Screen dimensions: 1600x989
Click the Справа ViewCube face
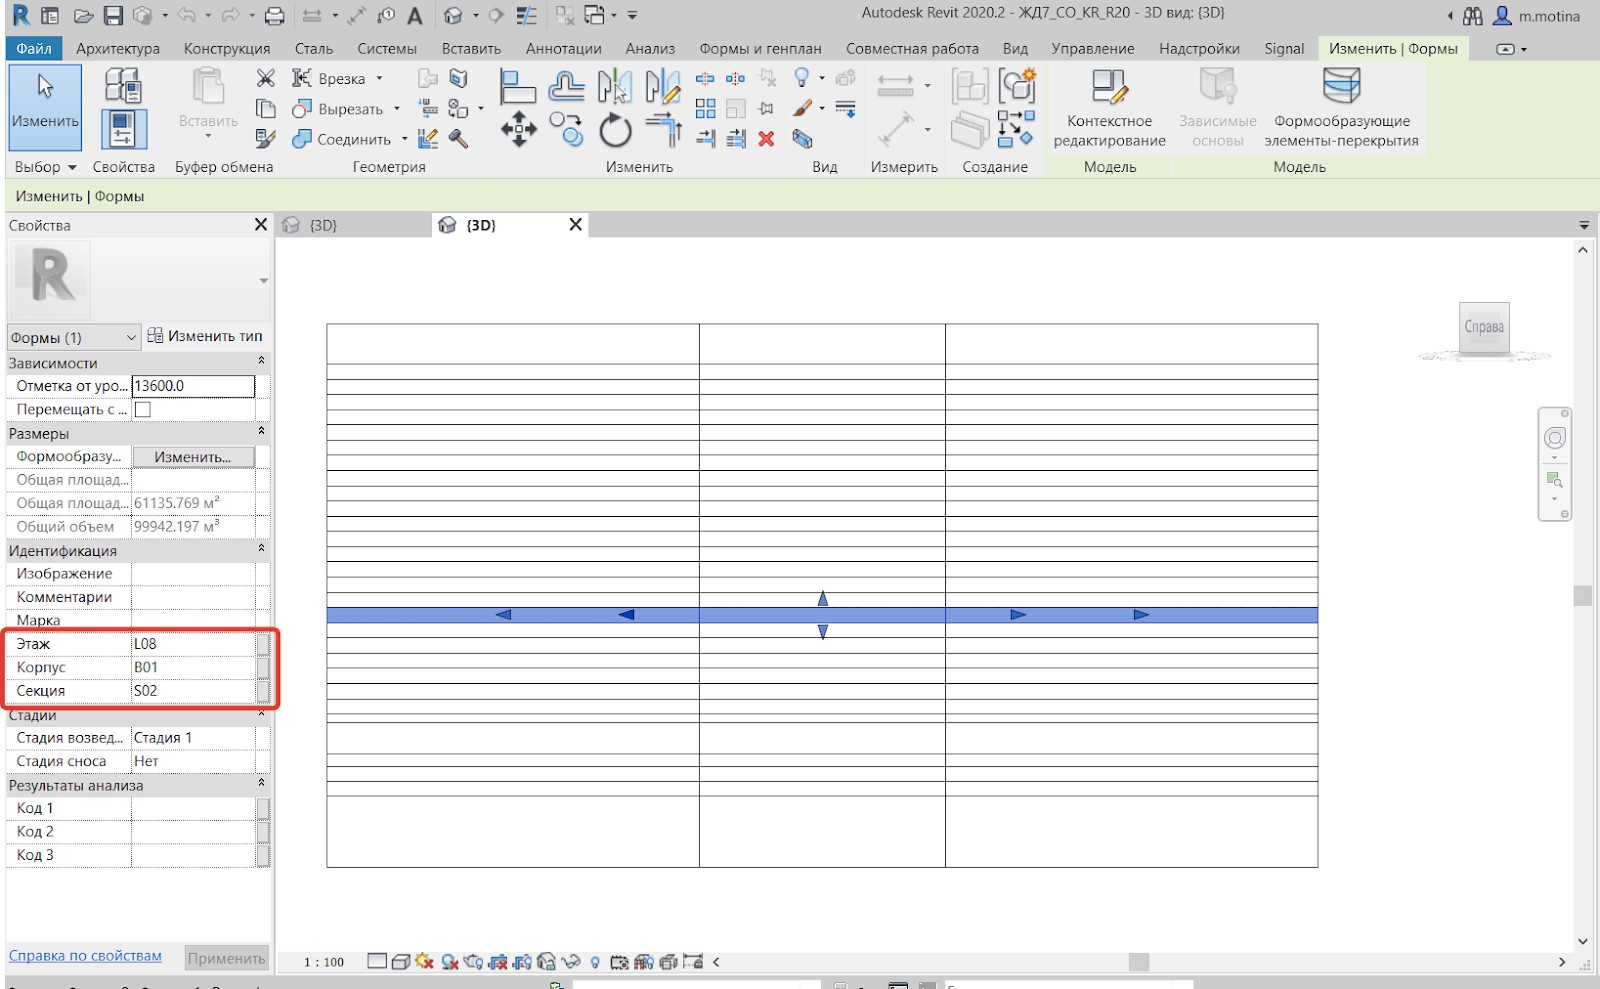1484,327
